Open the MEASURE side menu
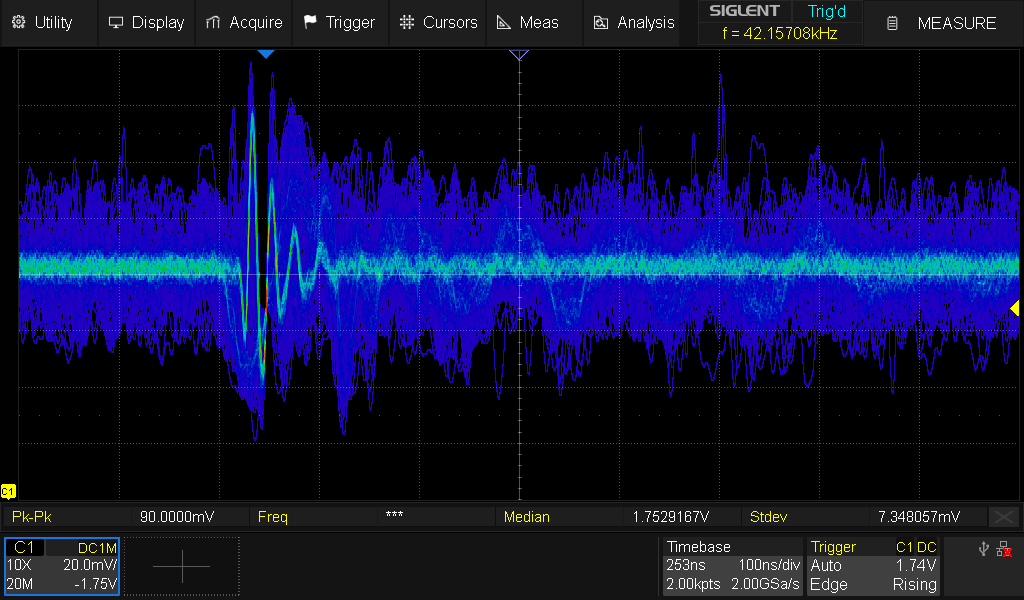This screenshot has height=600, width=1024. pos(943,23)
